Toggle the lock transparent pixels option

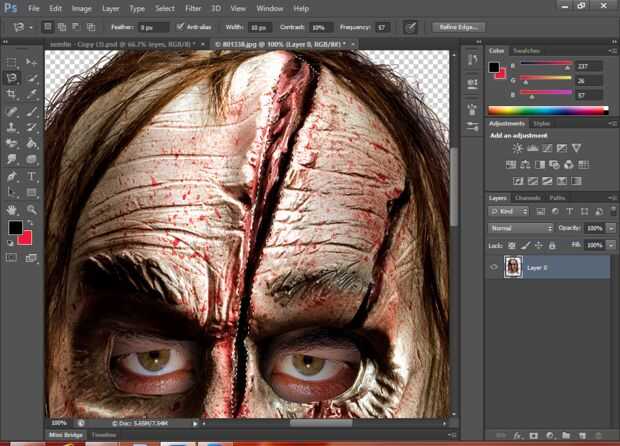tap(511, 244)
